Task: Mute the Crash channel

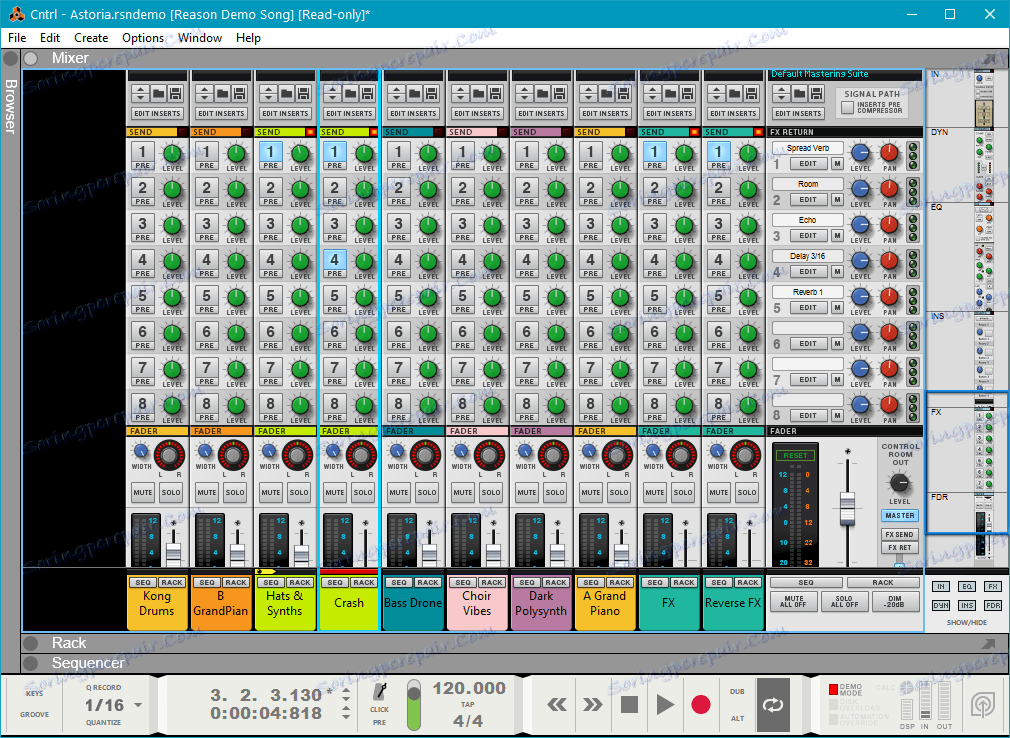Action: click(335, 492)
